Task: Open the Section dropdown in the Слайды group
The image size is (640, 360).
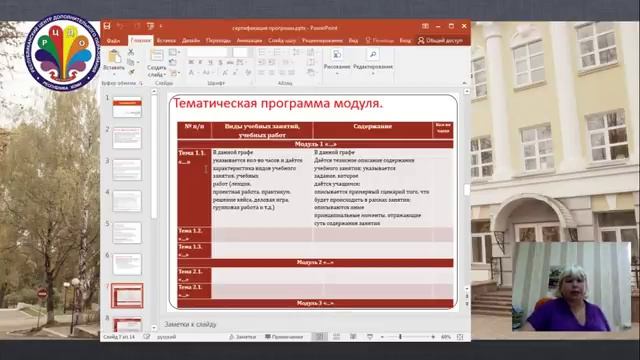Action: coord(175,73)
